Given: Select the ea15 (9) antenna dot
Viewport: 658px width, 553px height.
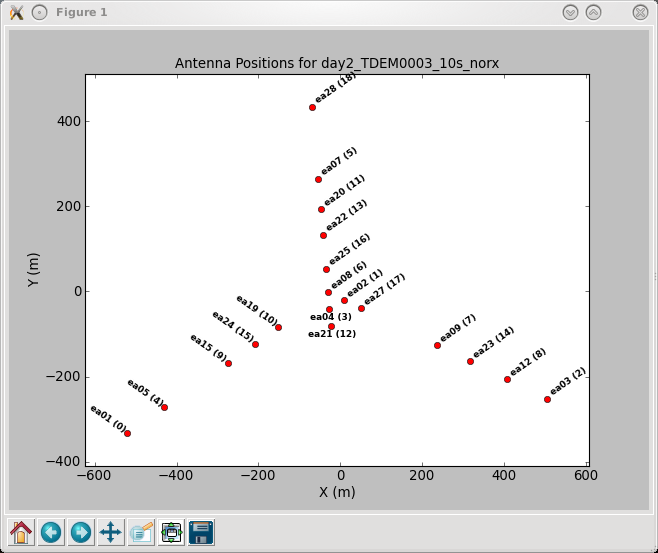Looking at the screenshot, I should pos(228,363).
